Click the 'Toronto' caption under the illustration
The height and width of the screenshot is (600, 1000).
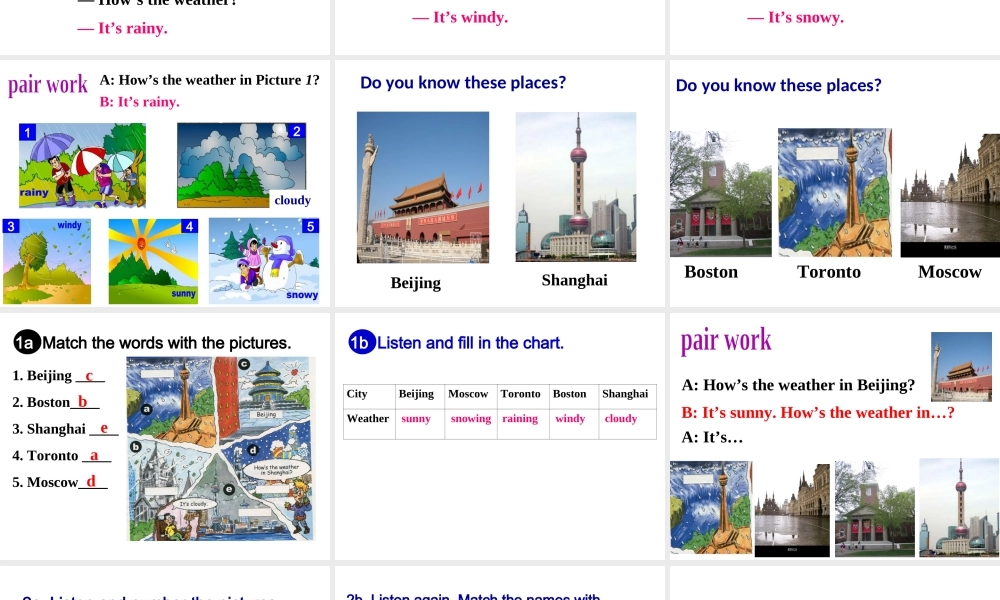coord(829,272)
